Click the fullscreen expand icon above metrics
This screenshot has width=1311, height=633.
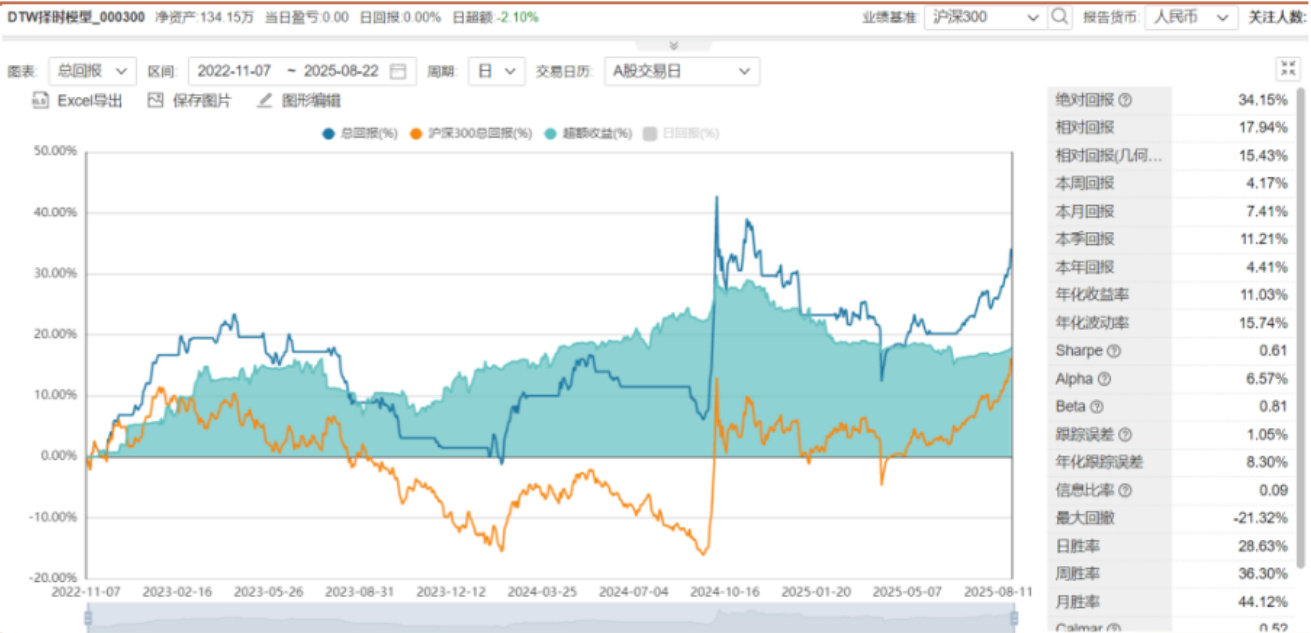pyautogui.click(x=1288, y=69)
